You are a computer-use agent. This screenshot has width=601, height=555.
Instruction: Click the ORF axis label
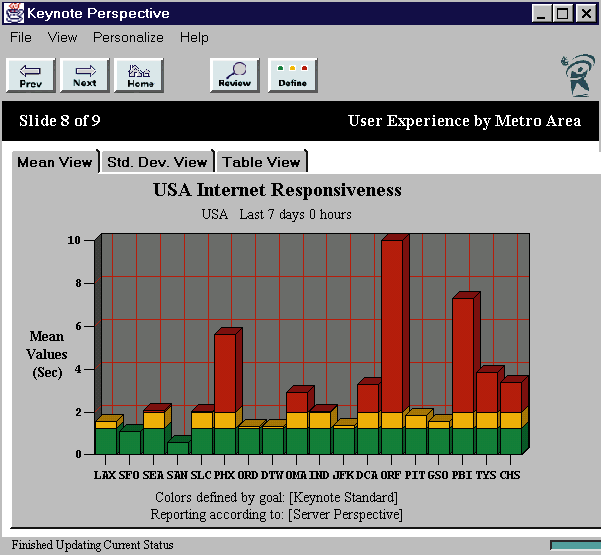(x=391, y=475)
